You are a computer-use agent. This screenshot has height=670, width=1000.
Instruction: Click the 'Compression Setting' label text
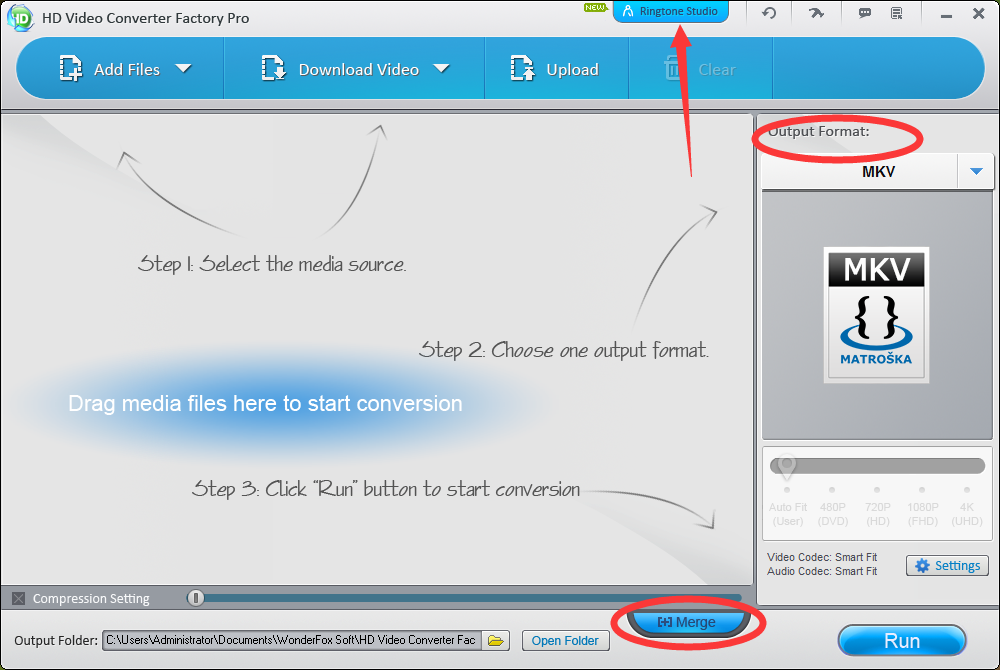point(91,599)
